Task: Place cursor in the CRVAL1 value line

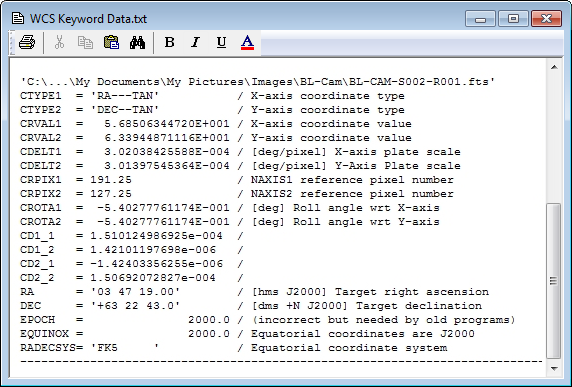Action: [216, 124]
